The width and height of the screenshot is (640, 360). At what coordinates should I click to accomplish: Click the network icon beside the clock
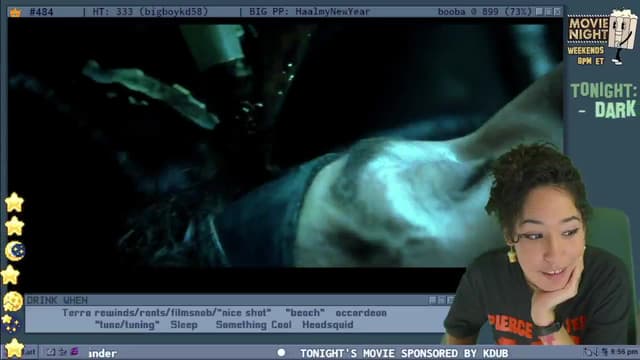(605, 351)
